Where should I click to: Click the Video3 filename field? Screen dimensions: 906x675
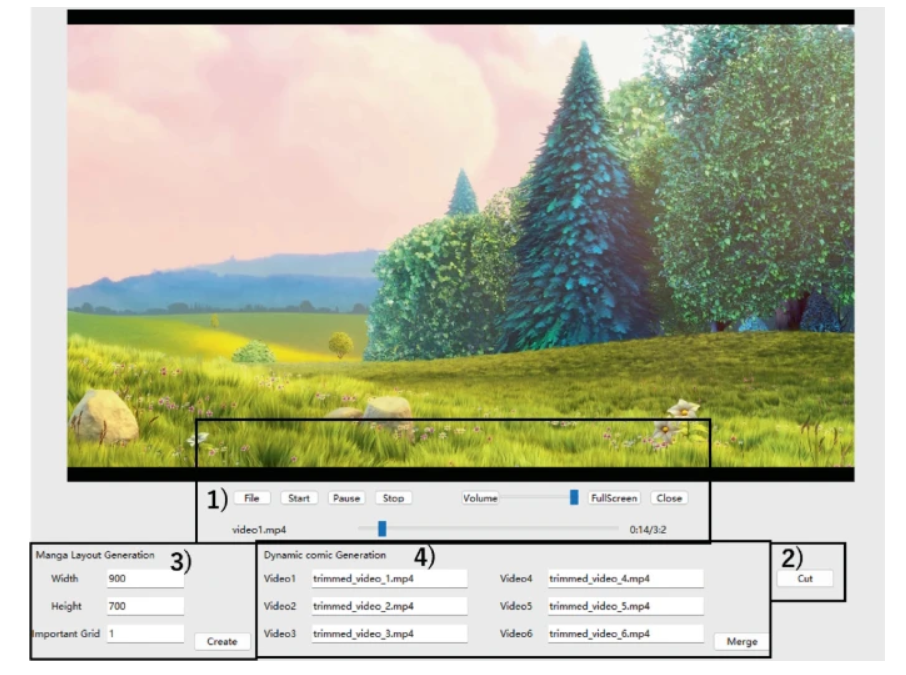point(388,634)
